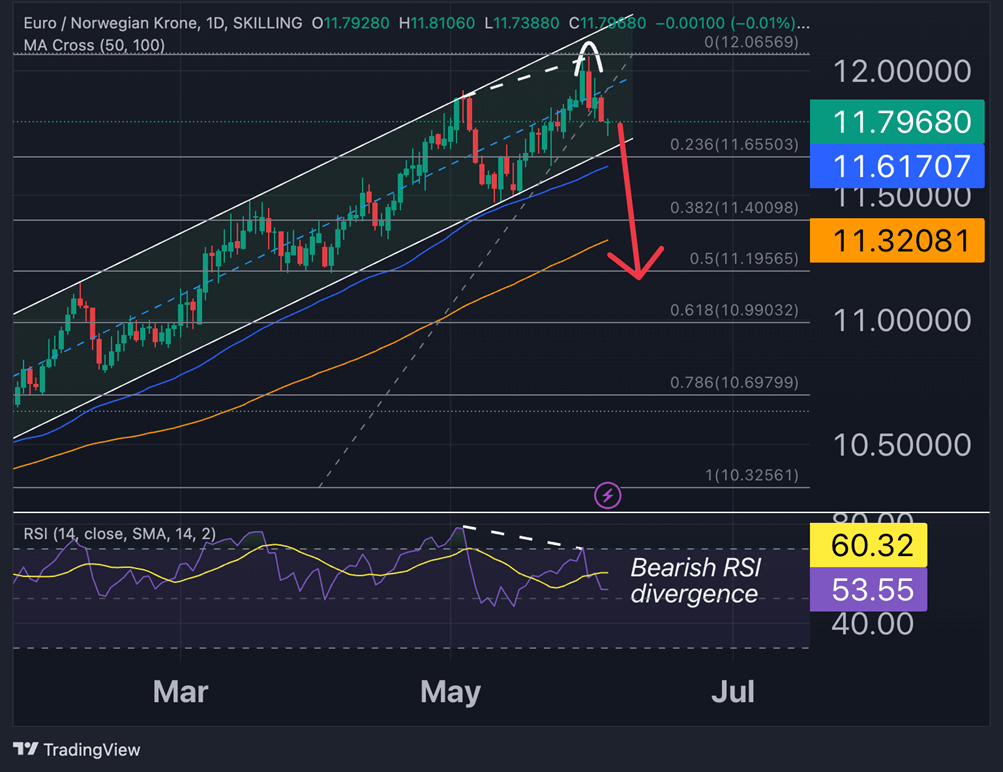Select the 0.236(11.65503) Fibonacci level label
1003x772 pixels.
tap(734, 145)
